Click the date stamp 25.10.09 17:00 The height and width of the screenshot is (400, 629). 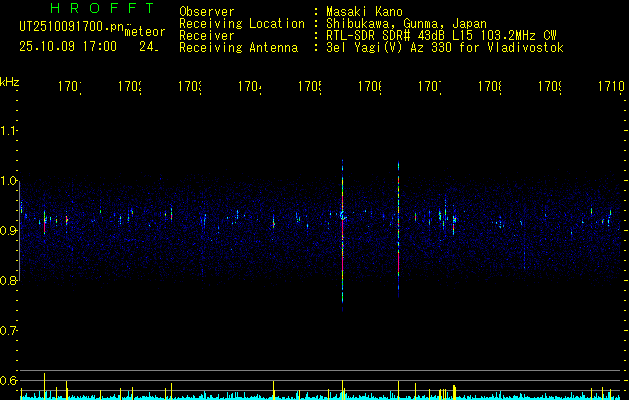(68, 47)
